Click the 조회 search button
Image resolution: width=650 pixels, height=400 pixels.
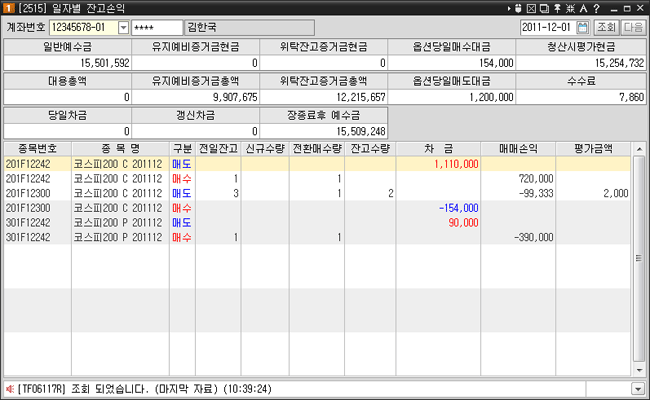(x=606, y=28)
